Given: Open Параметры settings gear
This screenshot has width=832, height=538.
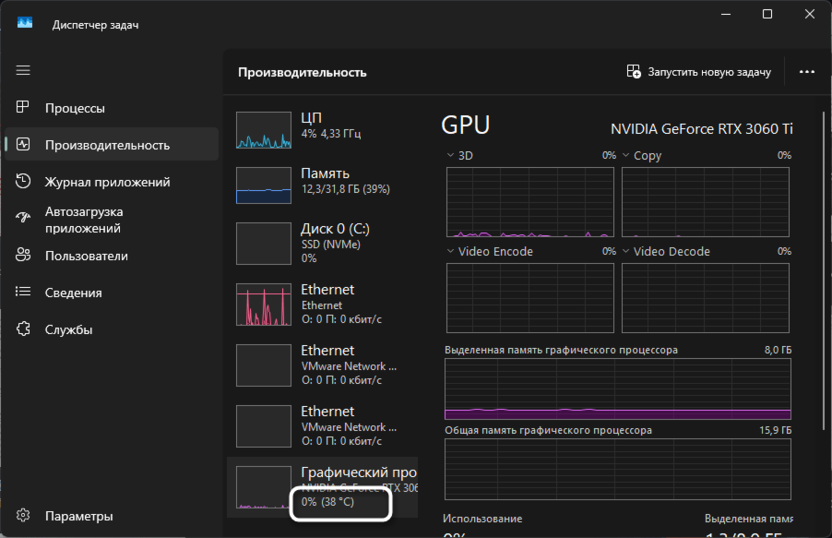Looking at the screenshot, I should (23, 516).
